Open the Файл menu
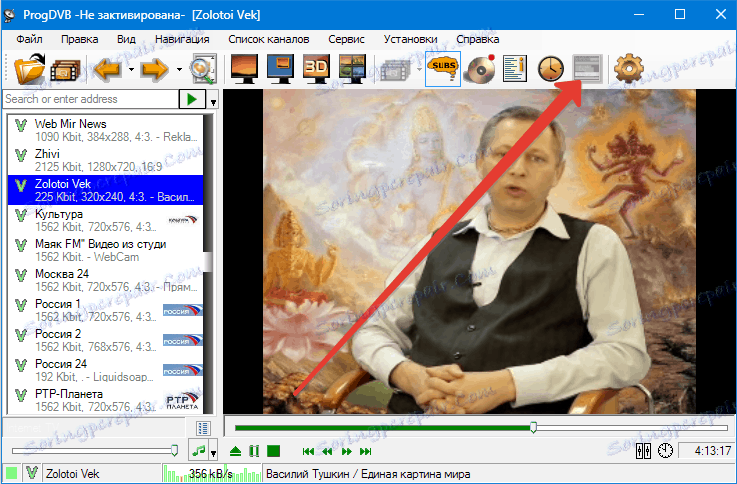The height and width of the screenshot is (484, 737). pos(29,39)
